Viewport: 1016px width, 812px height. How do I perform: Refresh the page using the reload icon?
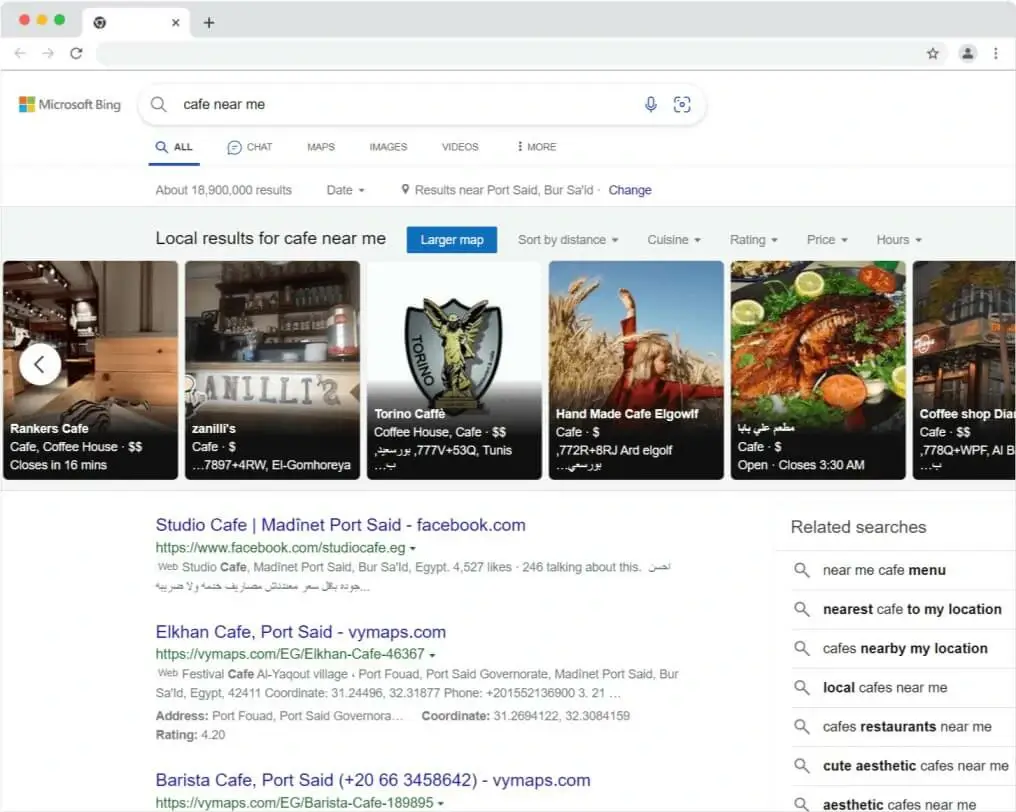click(77, 53)
